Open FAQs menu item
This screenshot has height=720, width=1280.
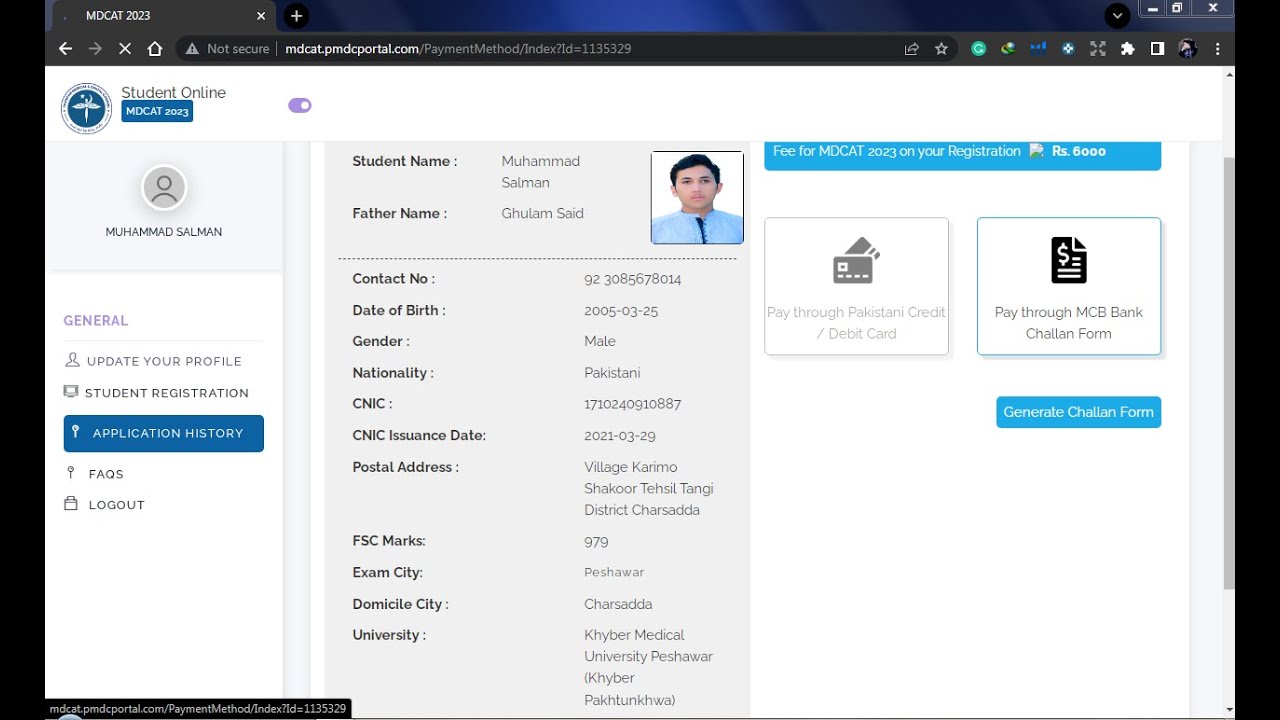94,474
